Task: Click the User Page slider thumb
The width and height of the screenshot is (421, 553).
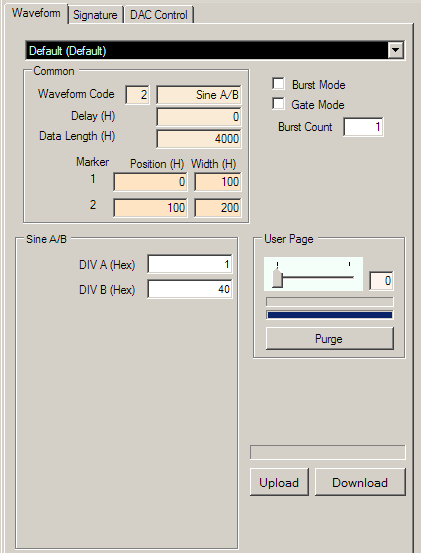Action: [x=277, y=278]
